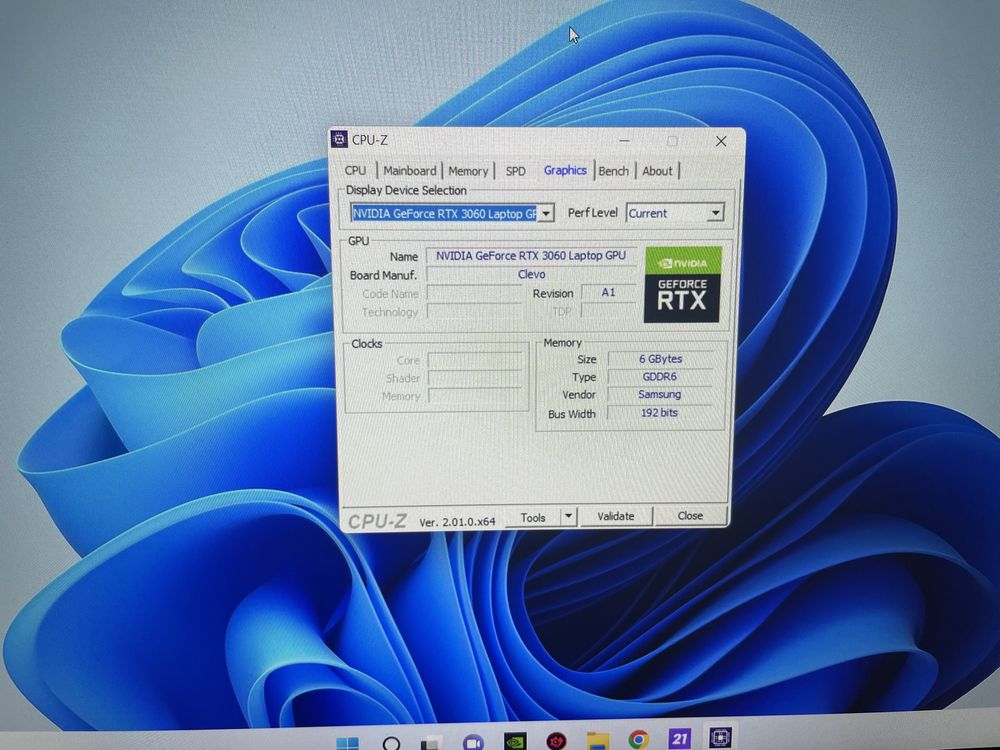Open the SPD tab
The height and width of the screenshot is (750, 1000).
(x=515, y=171)
